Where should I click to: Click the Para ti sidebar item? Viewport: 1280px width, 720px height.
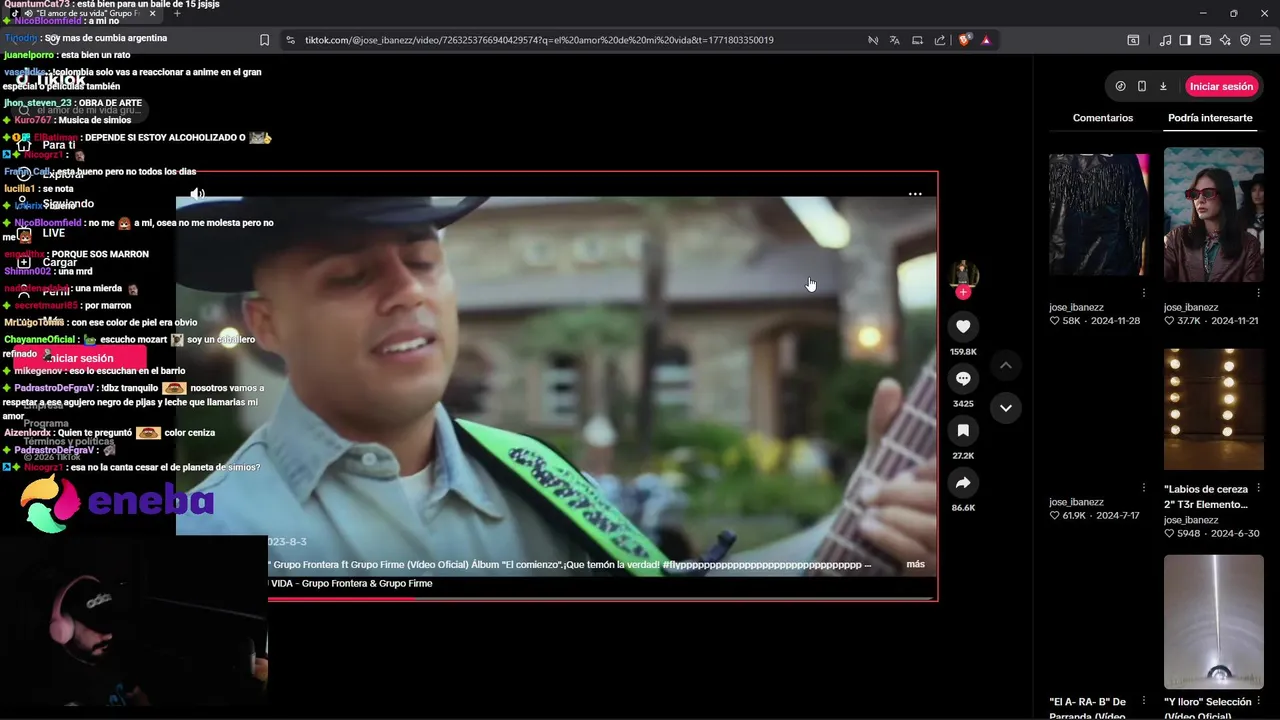(x=47, y=145)
